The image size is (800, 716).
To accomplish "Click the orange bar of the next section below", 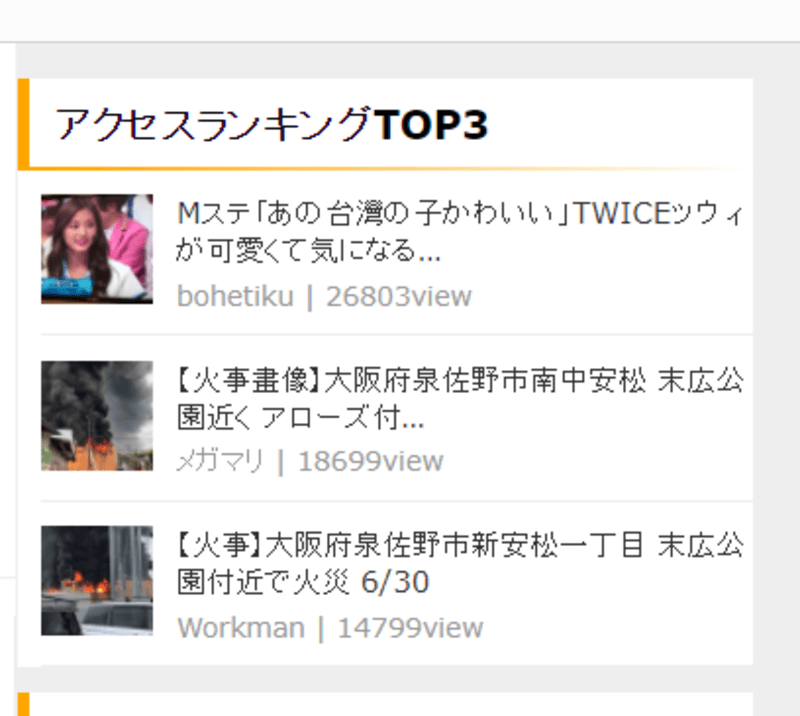I will pyautogui.click(x=23, y=704).
